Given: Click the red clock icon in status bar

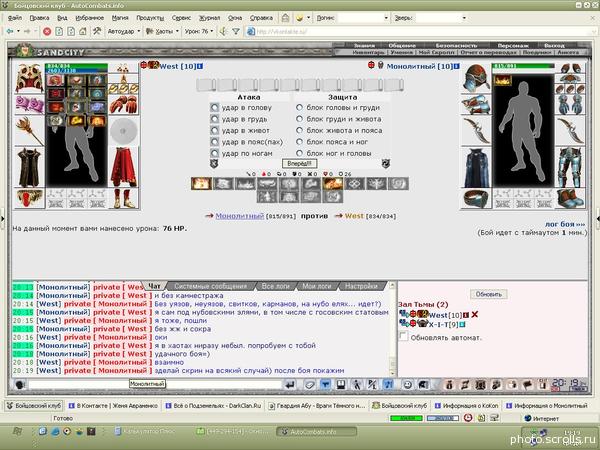Looking at the screenshot, I should (x=468, y=418).
